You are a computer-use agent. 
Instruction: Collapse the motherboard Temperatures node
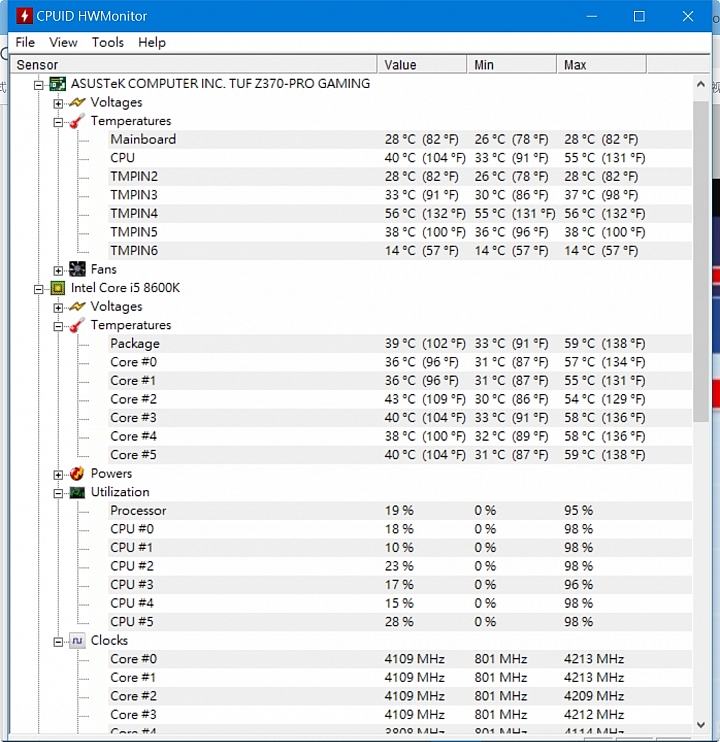[58, 123]
